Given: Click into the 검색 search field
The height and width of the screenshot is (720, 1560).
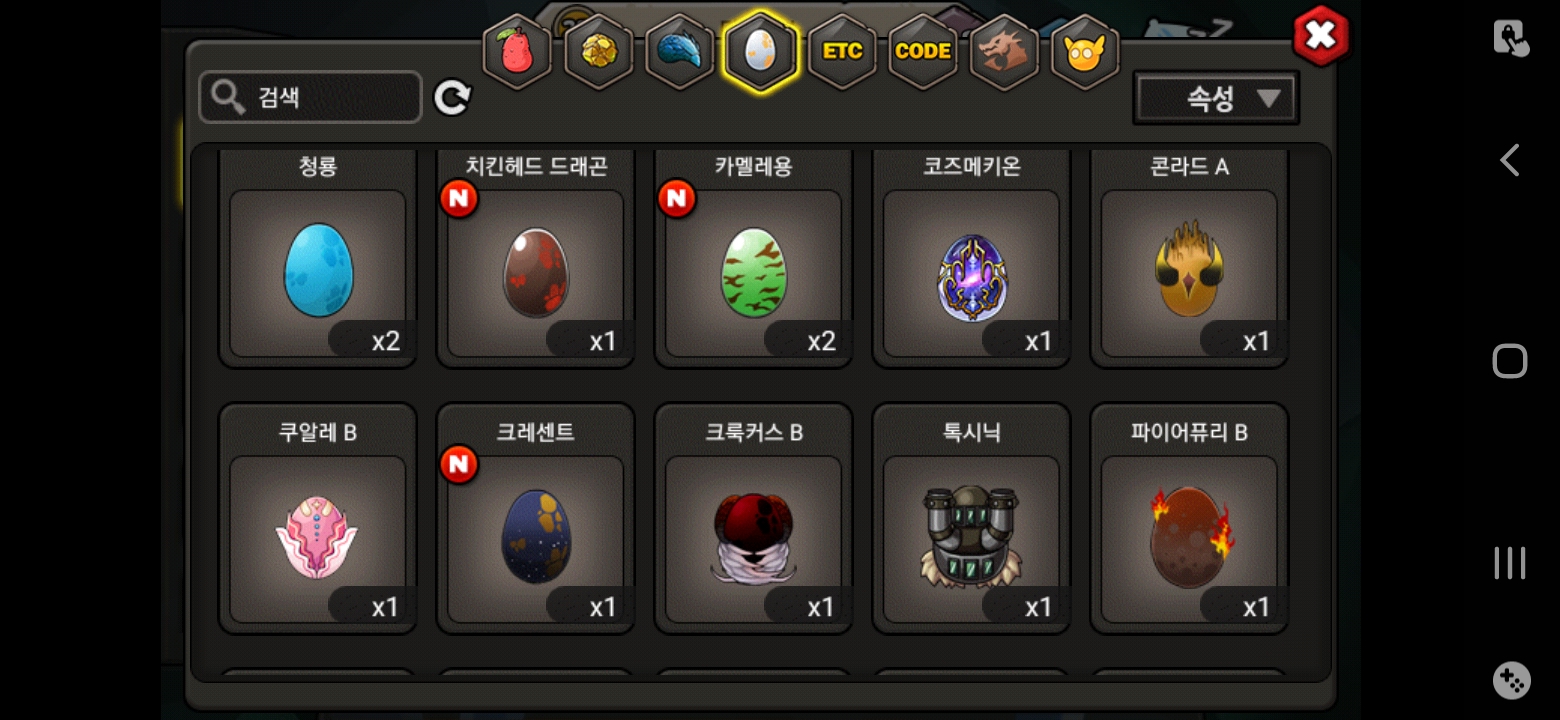Looking at the screenshot, I should (x=310, y=97).
